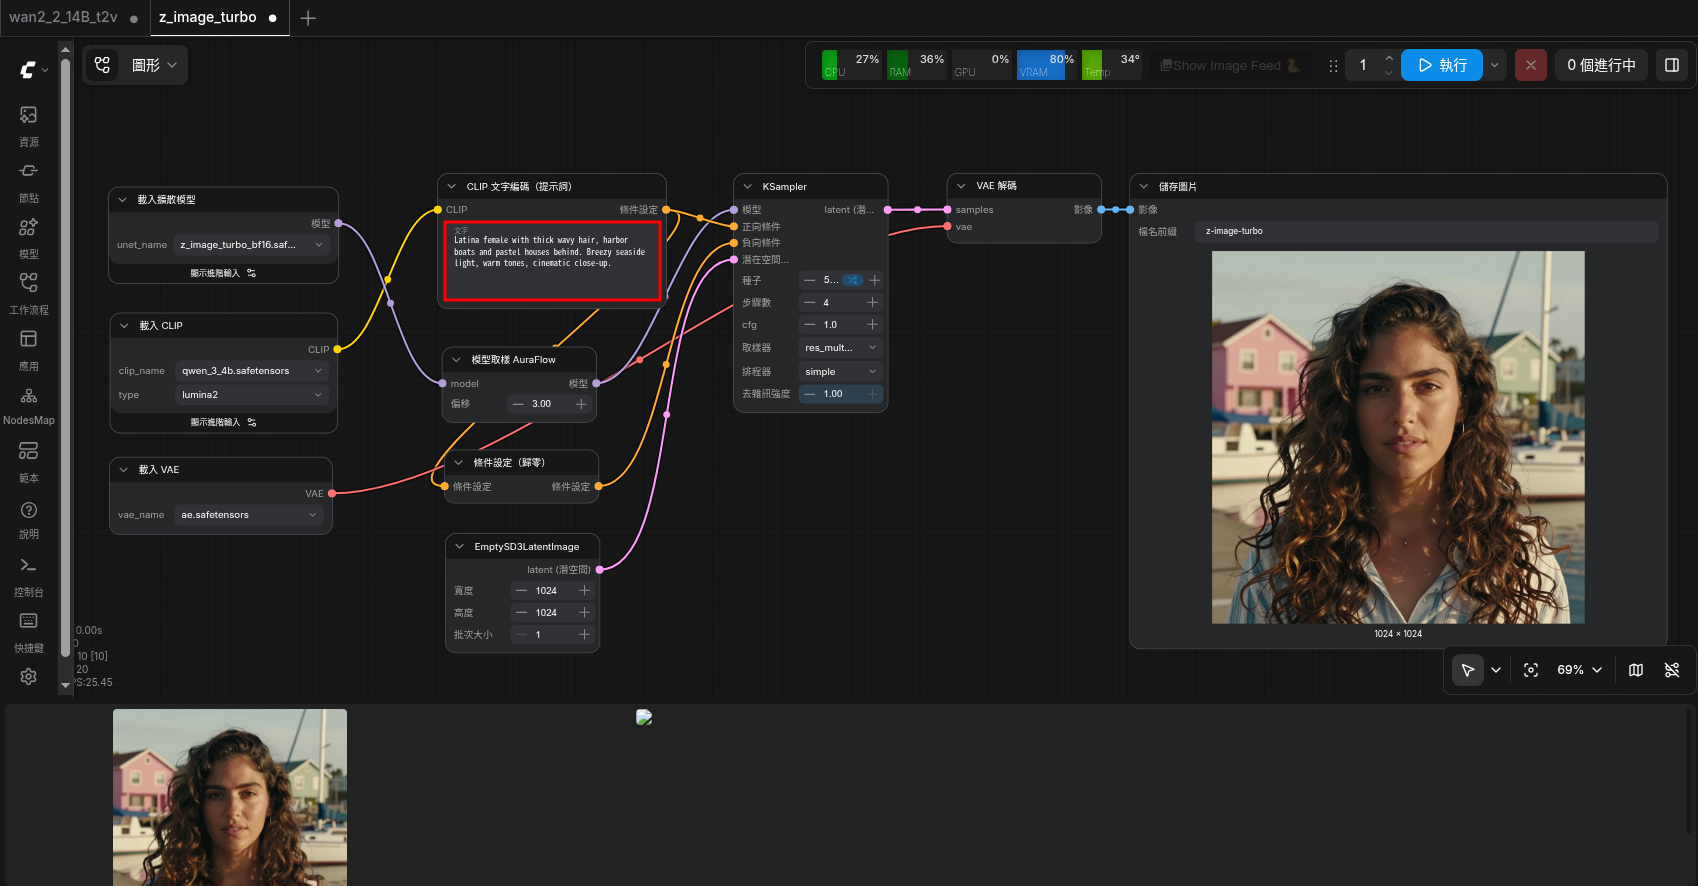Open the 取樣器 res_mult sampler dropdown
1698x886 pixels.
(x=840, y=348)
